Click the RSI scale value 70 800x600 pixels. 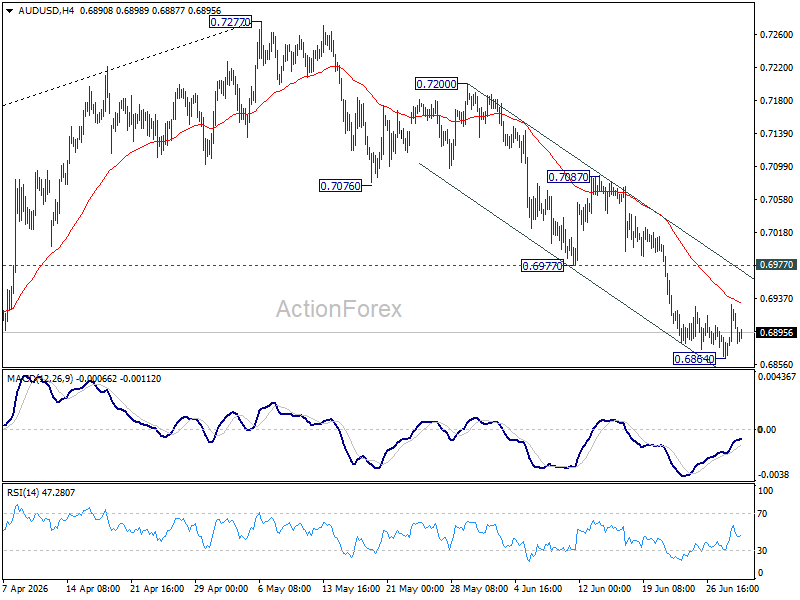click(762, 514)
